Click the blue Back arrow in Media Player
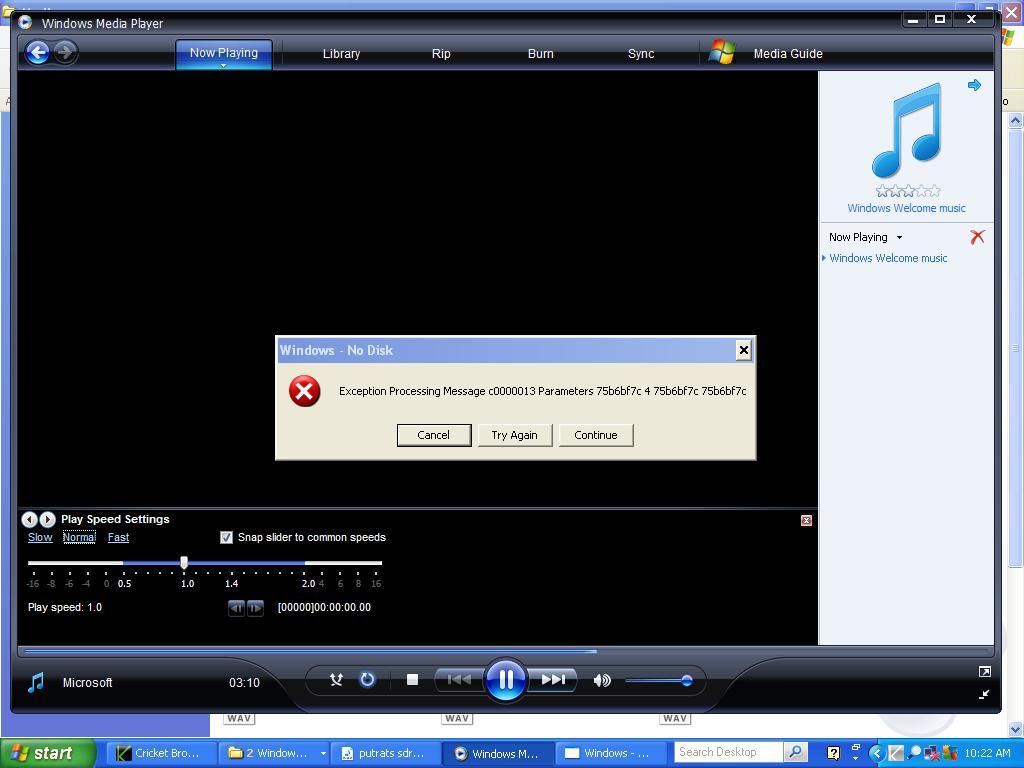The image size is (1024, 768). coord(38,52)
